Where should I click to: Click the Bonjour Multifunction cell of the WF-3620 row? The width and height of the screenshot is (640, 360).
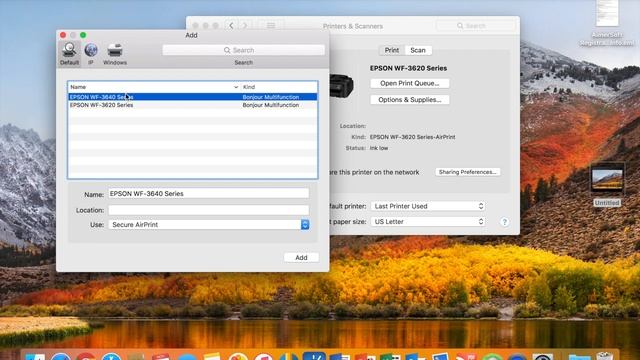click(x=271, y=105)
